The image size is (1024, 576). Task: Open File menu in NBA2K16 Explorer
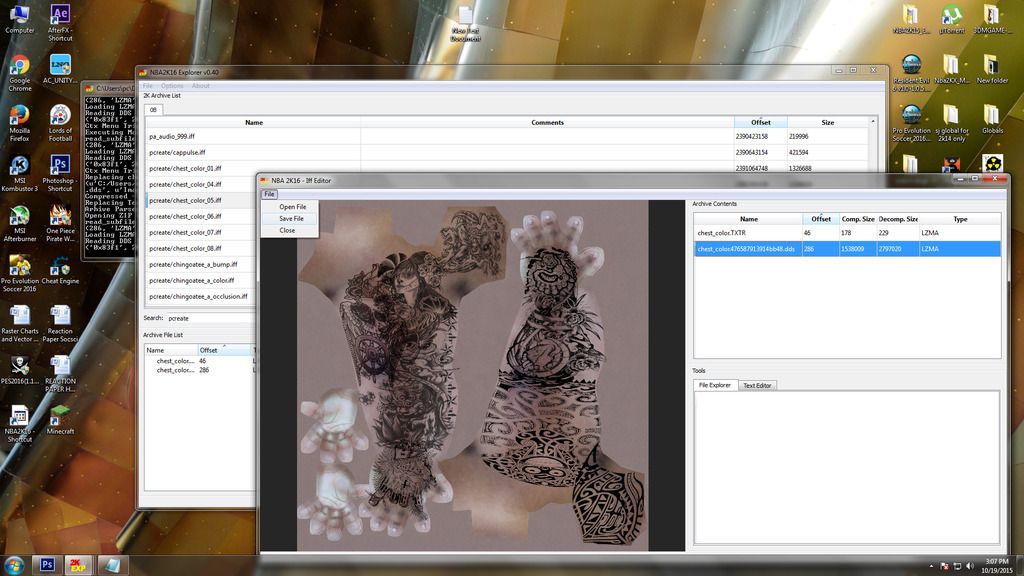tap(148, 86)
